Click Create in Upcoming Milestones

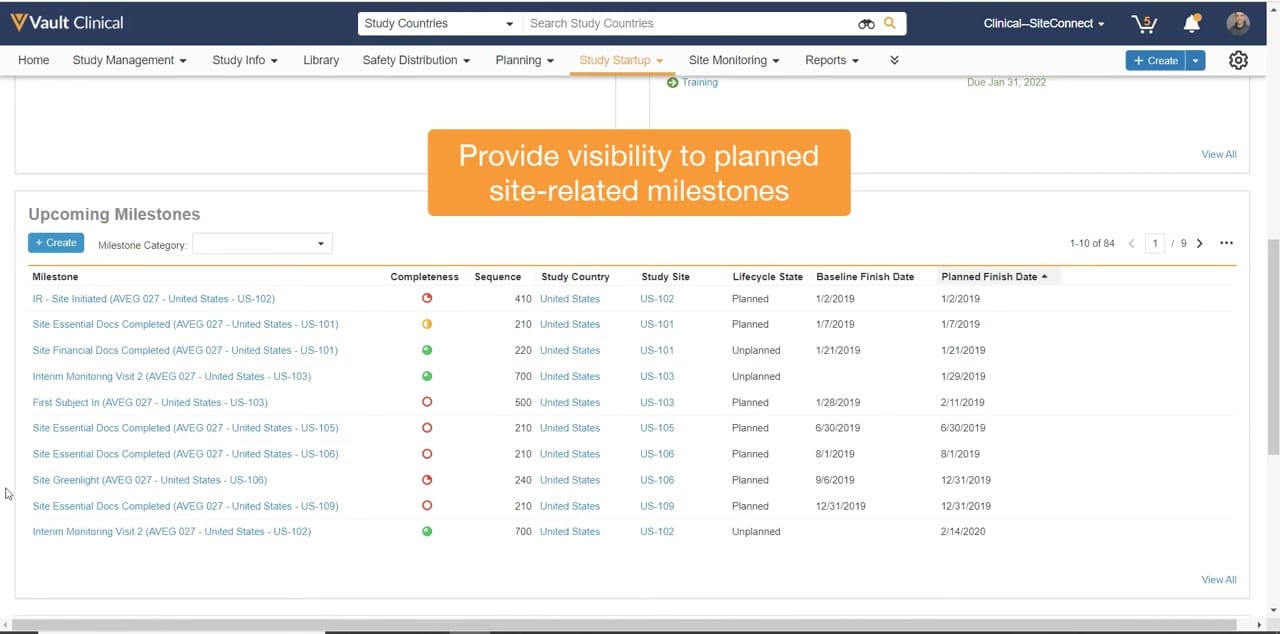point(56,243)
